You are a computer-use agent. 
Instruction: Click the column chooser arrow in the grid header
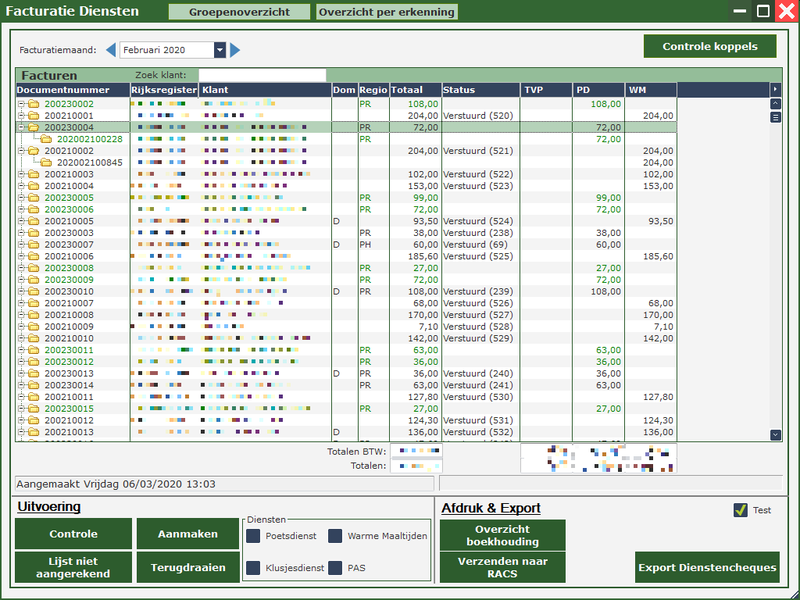click(x=775, y=90)
